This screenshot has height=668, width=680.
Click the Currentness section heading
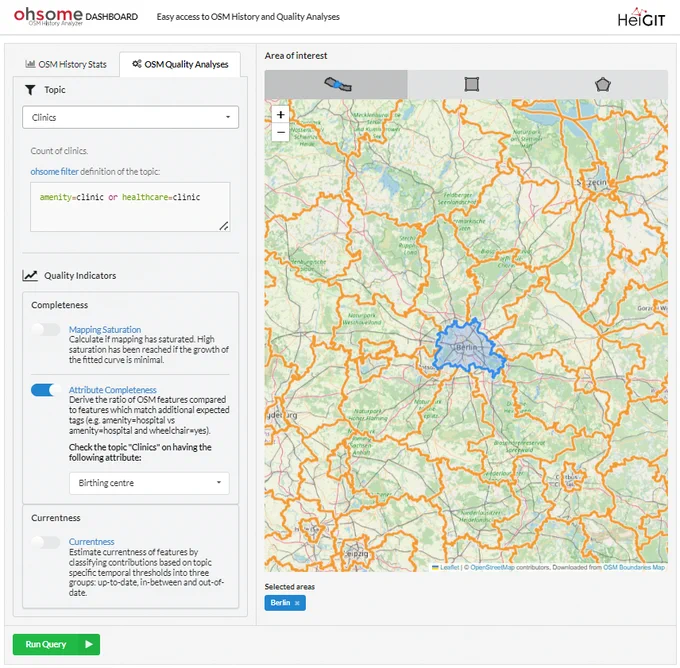click(56, 518)
